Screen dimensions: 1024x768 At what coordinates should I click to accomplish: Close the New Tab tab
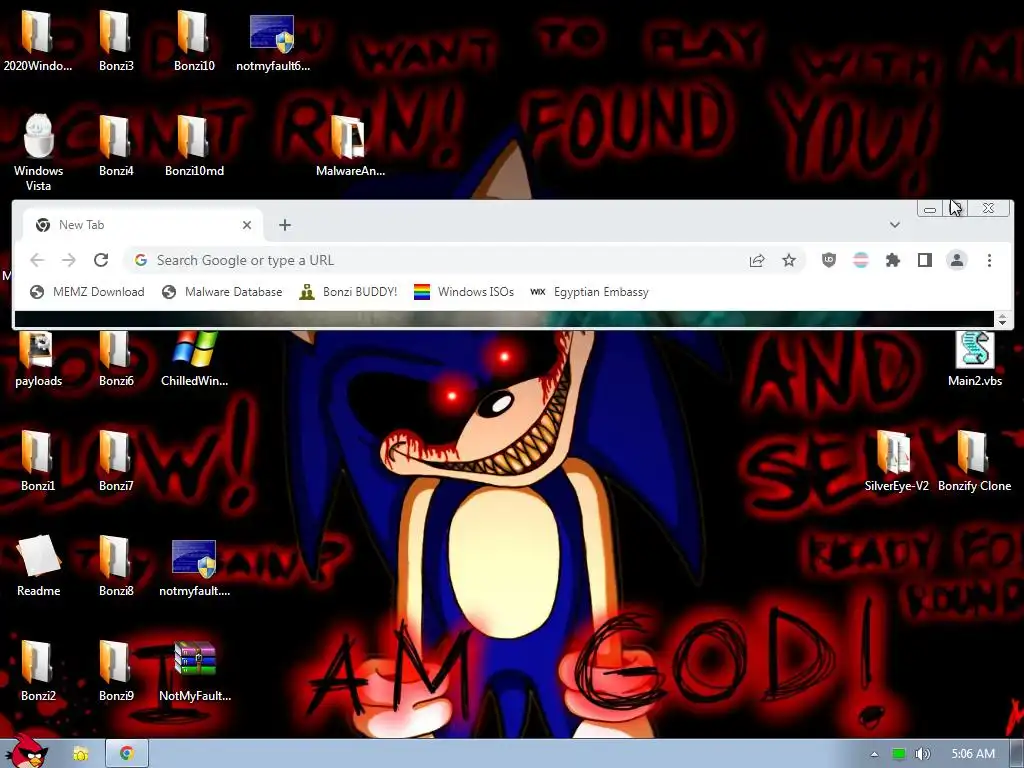pyautogui.click(x=247, y=225)
